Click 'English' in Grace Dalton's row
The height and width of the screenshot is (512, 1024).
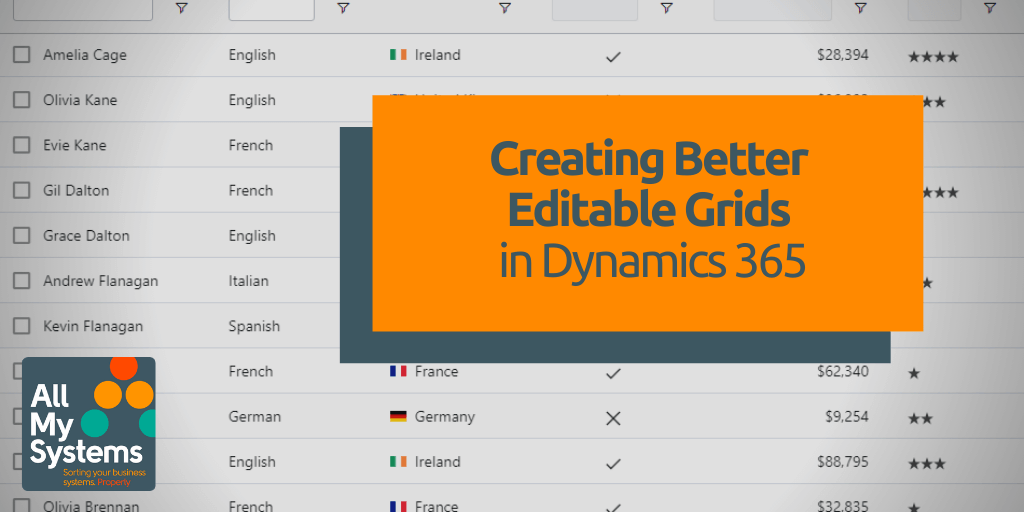(252, 235)
